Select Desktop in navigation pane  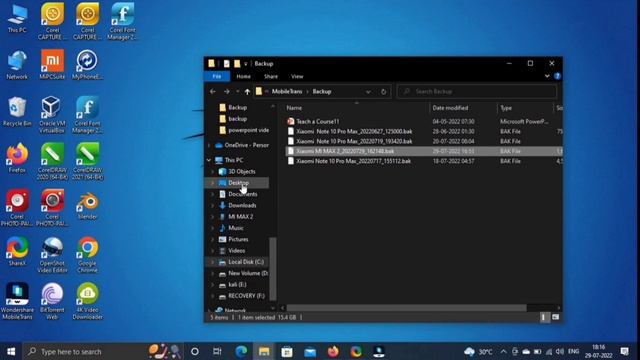[238, 182]
